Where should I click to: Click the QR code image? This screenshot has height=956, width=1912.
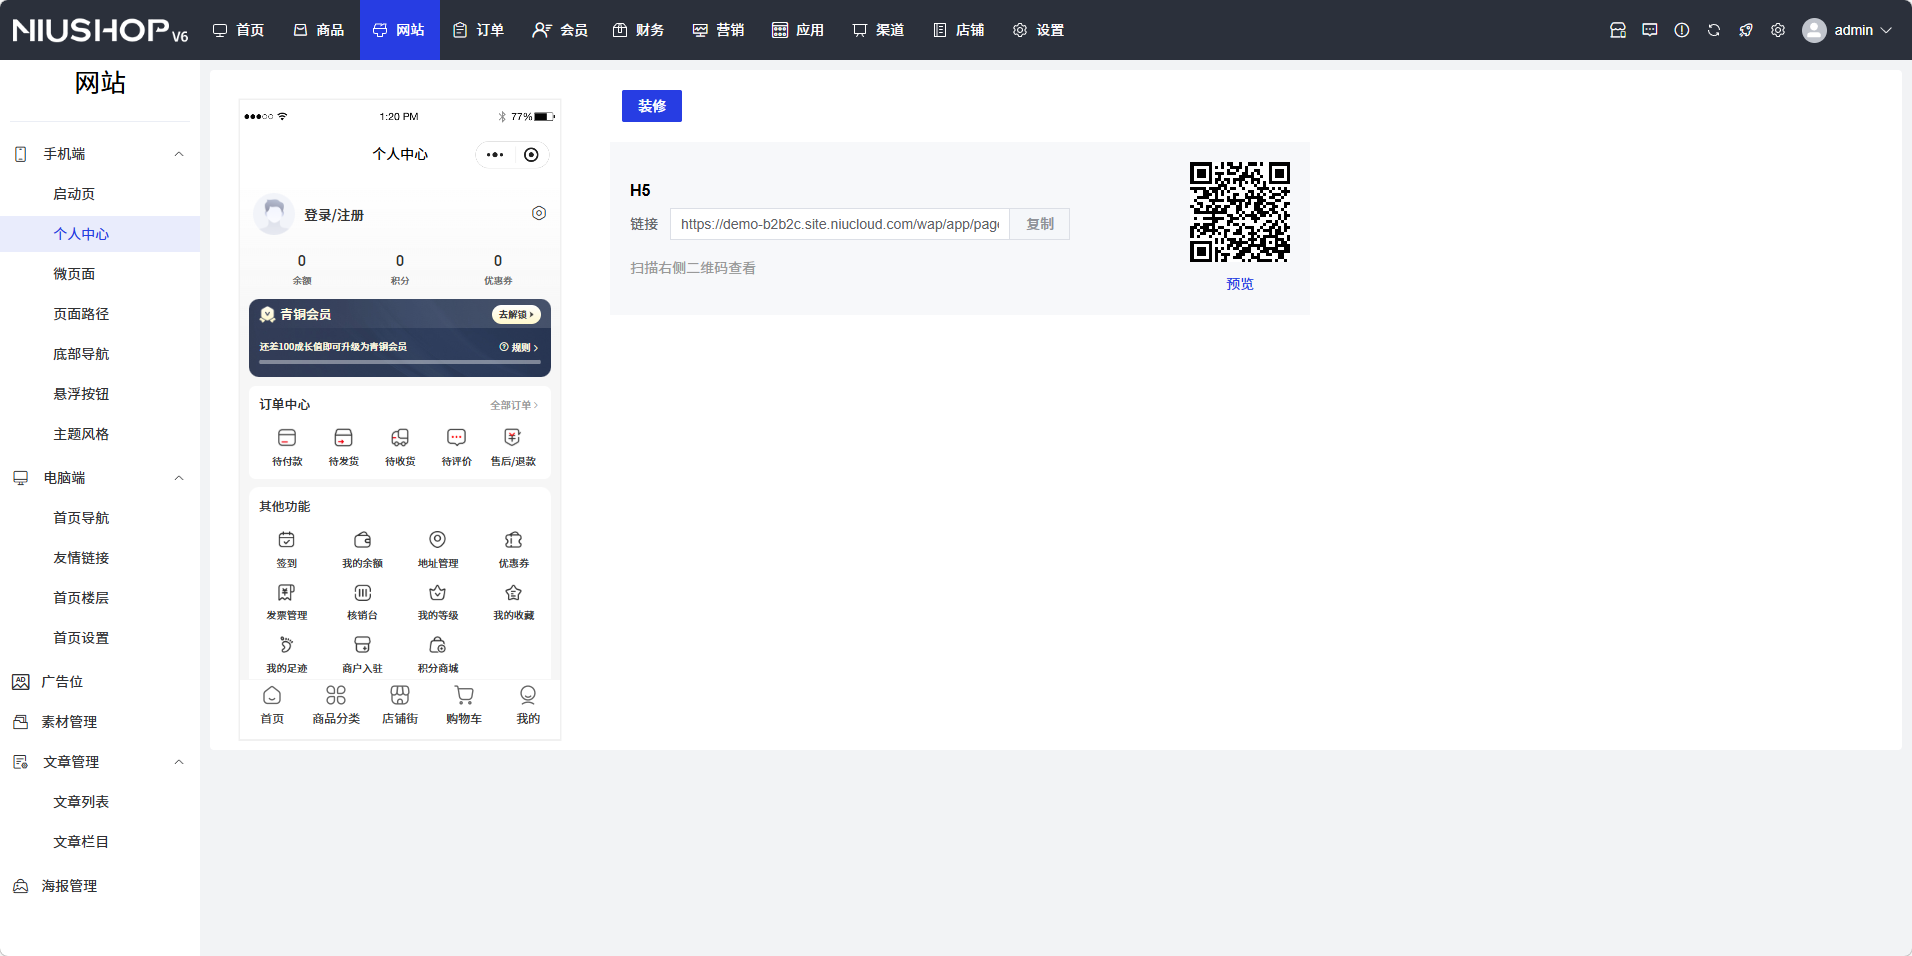tap(1239, 212)
